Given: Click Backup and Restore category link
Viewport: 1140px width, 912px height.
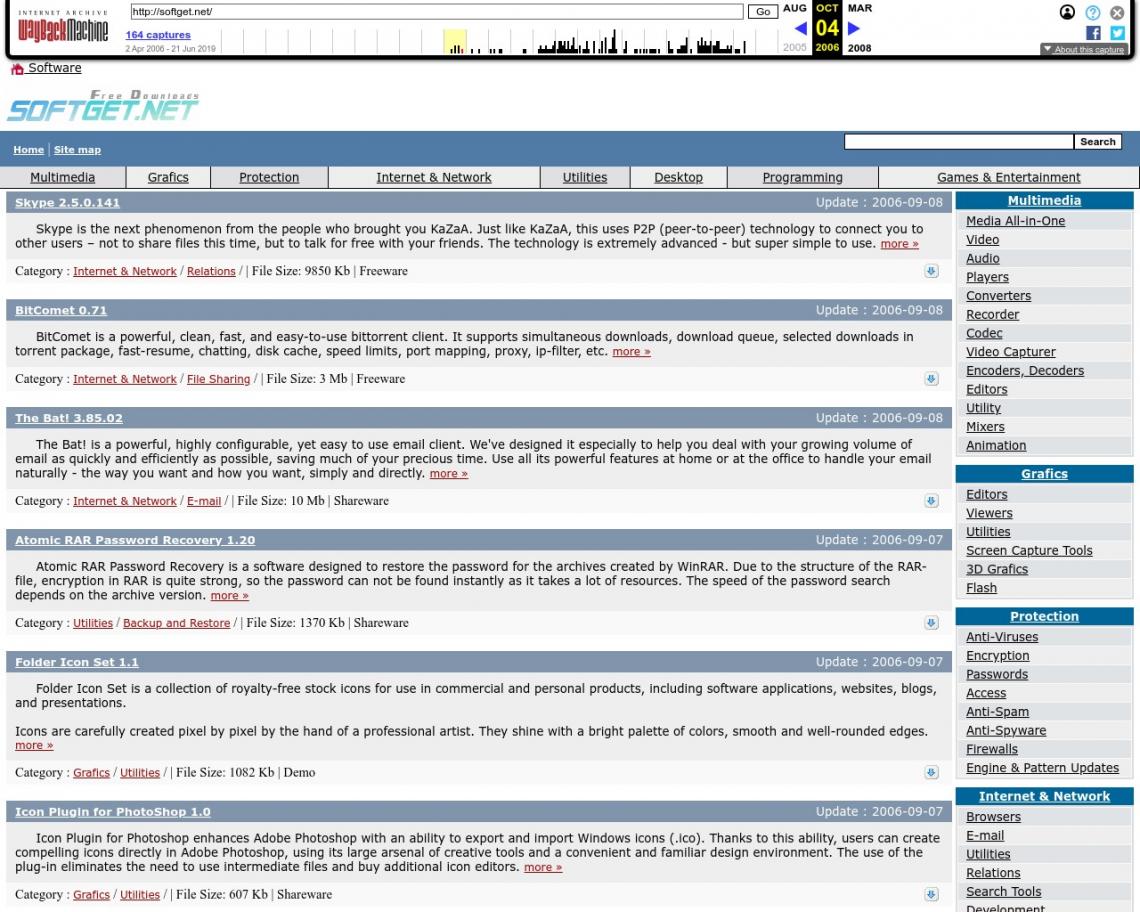Looking at the screenshot, I should point(177,623).
